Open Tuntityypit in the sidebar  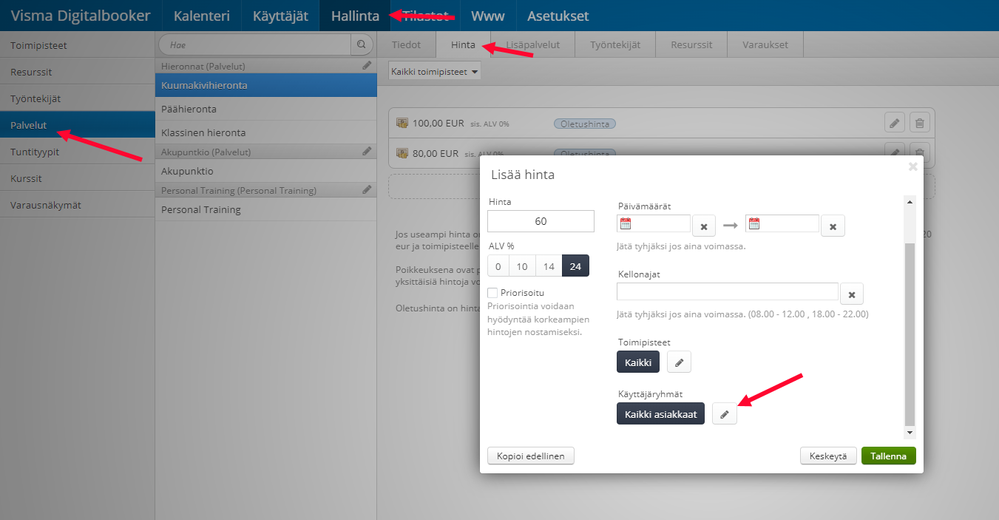click(x=77, y=152)
